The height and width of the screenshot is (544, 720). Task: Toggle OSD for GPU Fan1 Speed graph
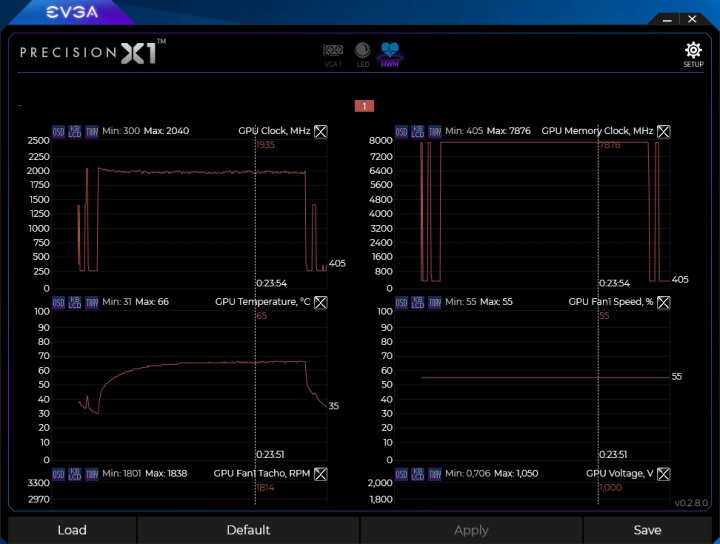(x=401, y=303)
